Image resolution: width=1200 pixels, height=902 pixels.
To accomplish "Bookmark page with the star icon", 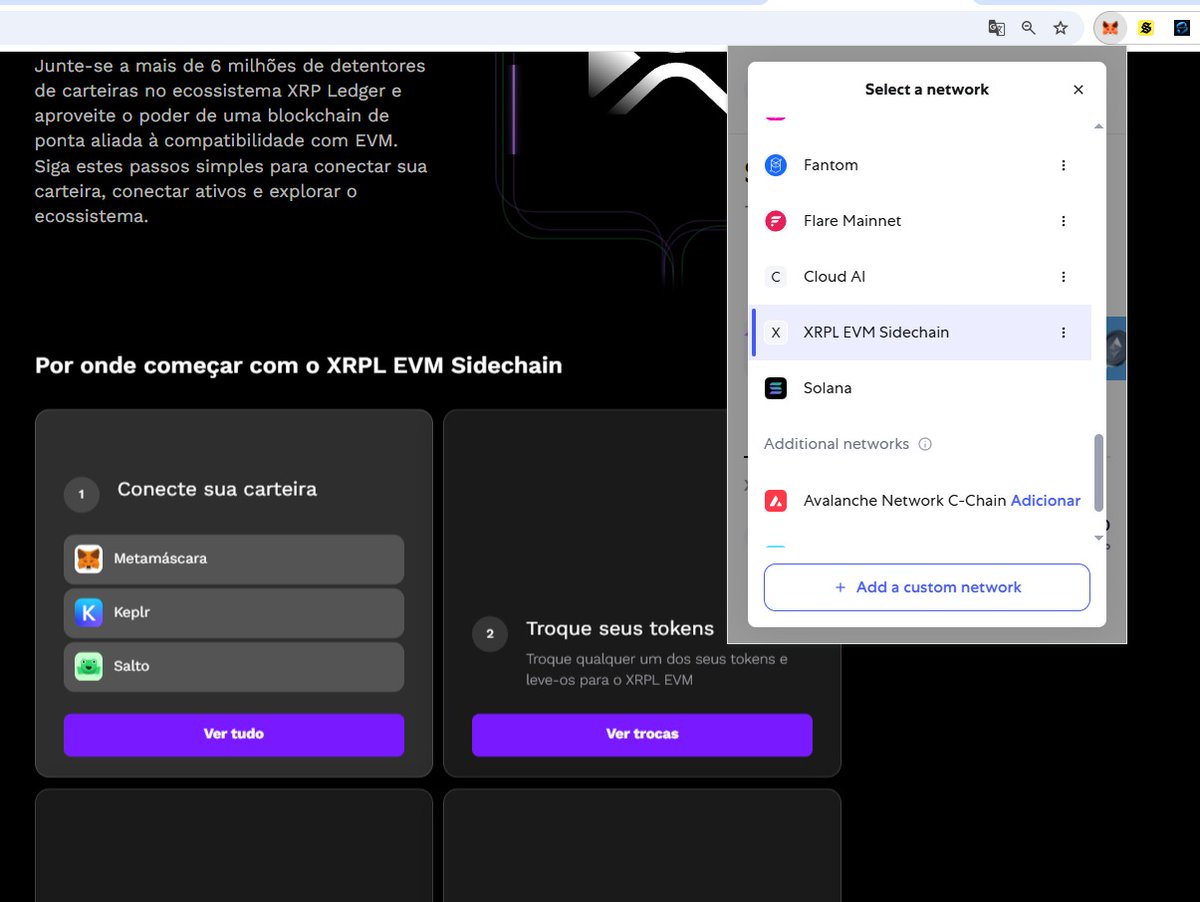I will tap(1061, 28).
